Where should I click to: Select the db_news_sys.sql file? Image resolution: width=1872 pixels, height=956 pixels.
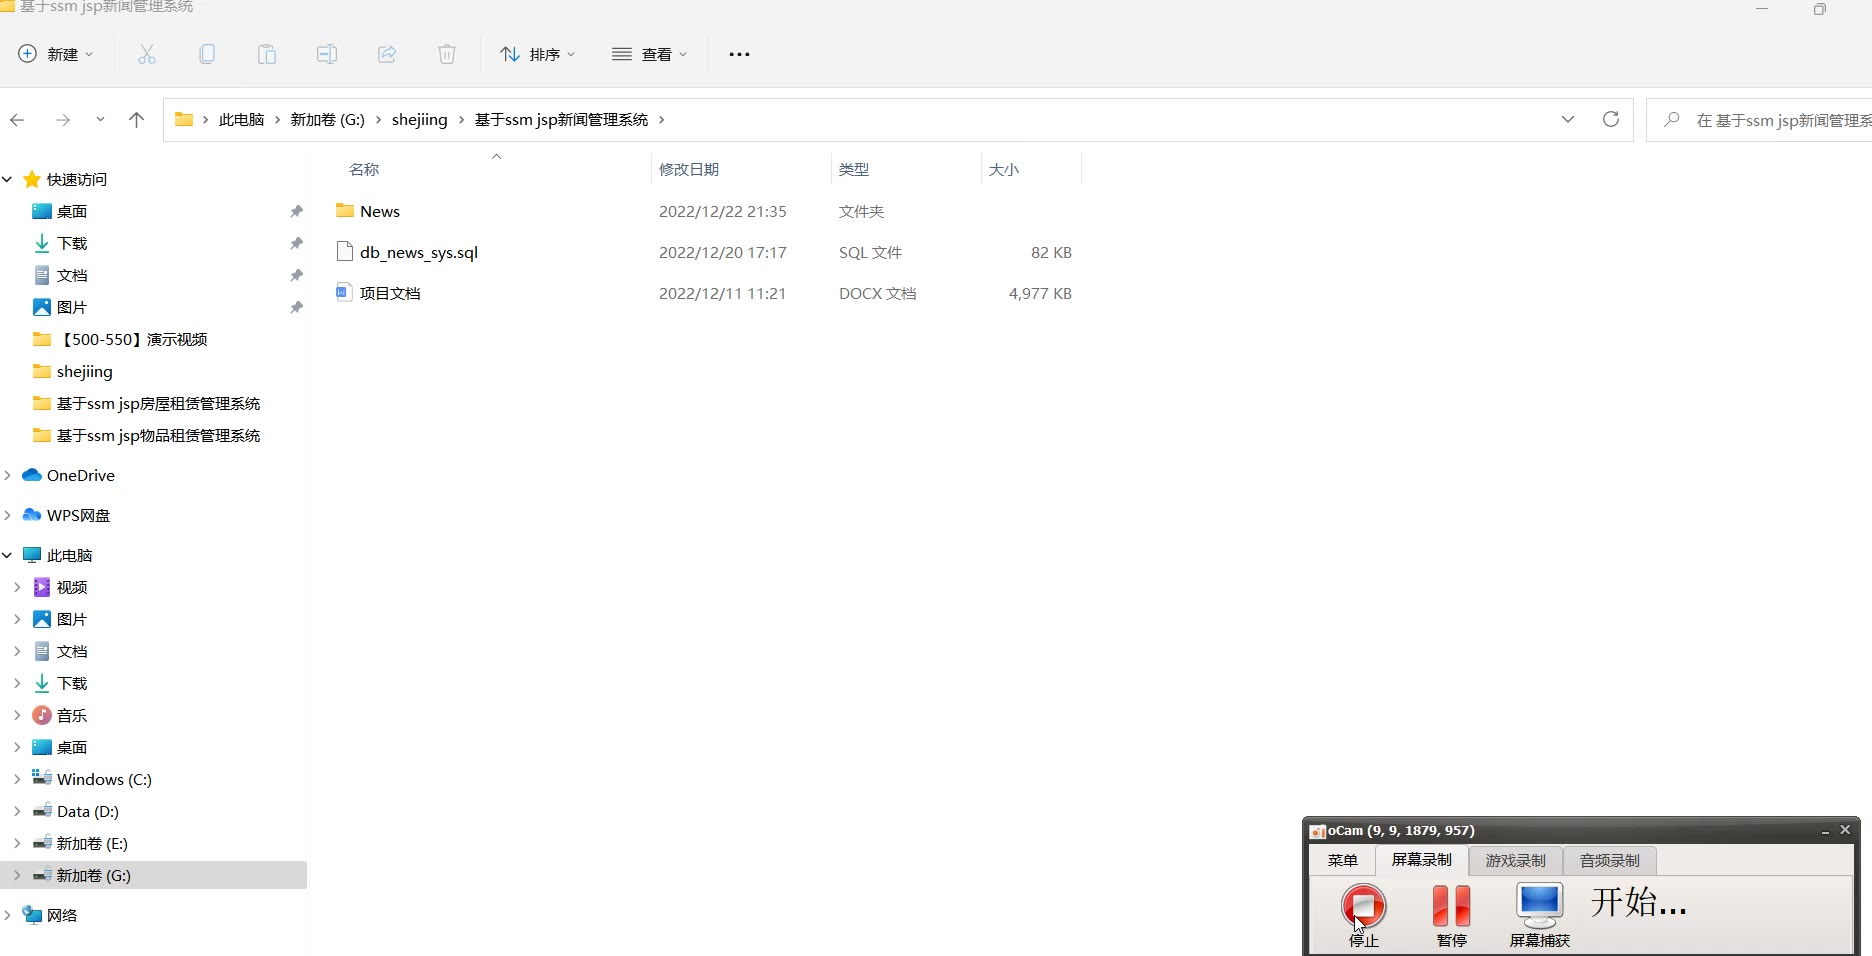point(418,252)
